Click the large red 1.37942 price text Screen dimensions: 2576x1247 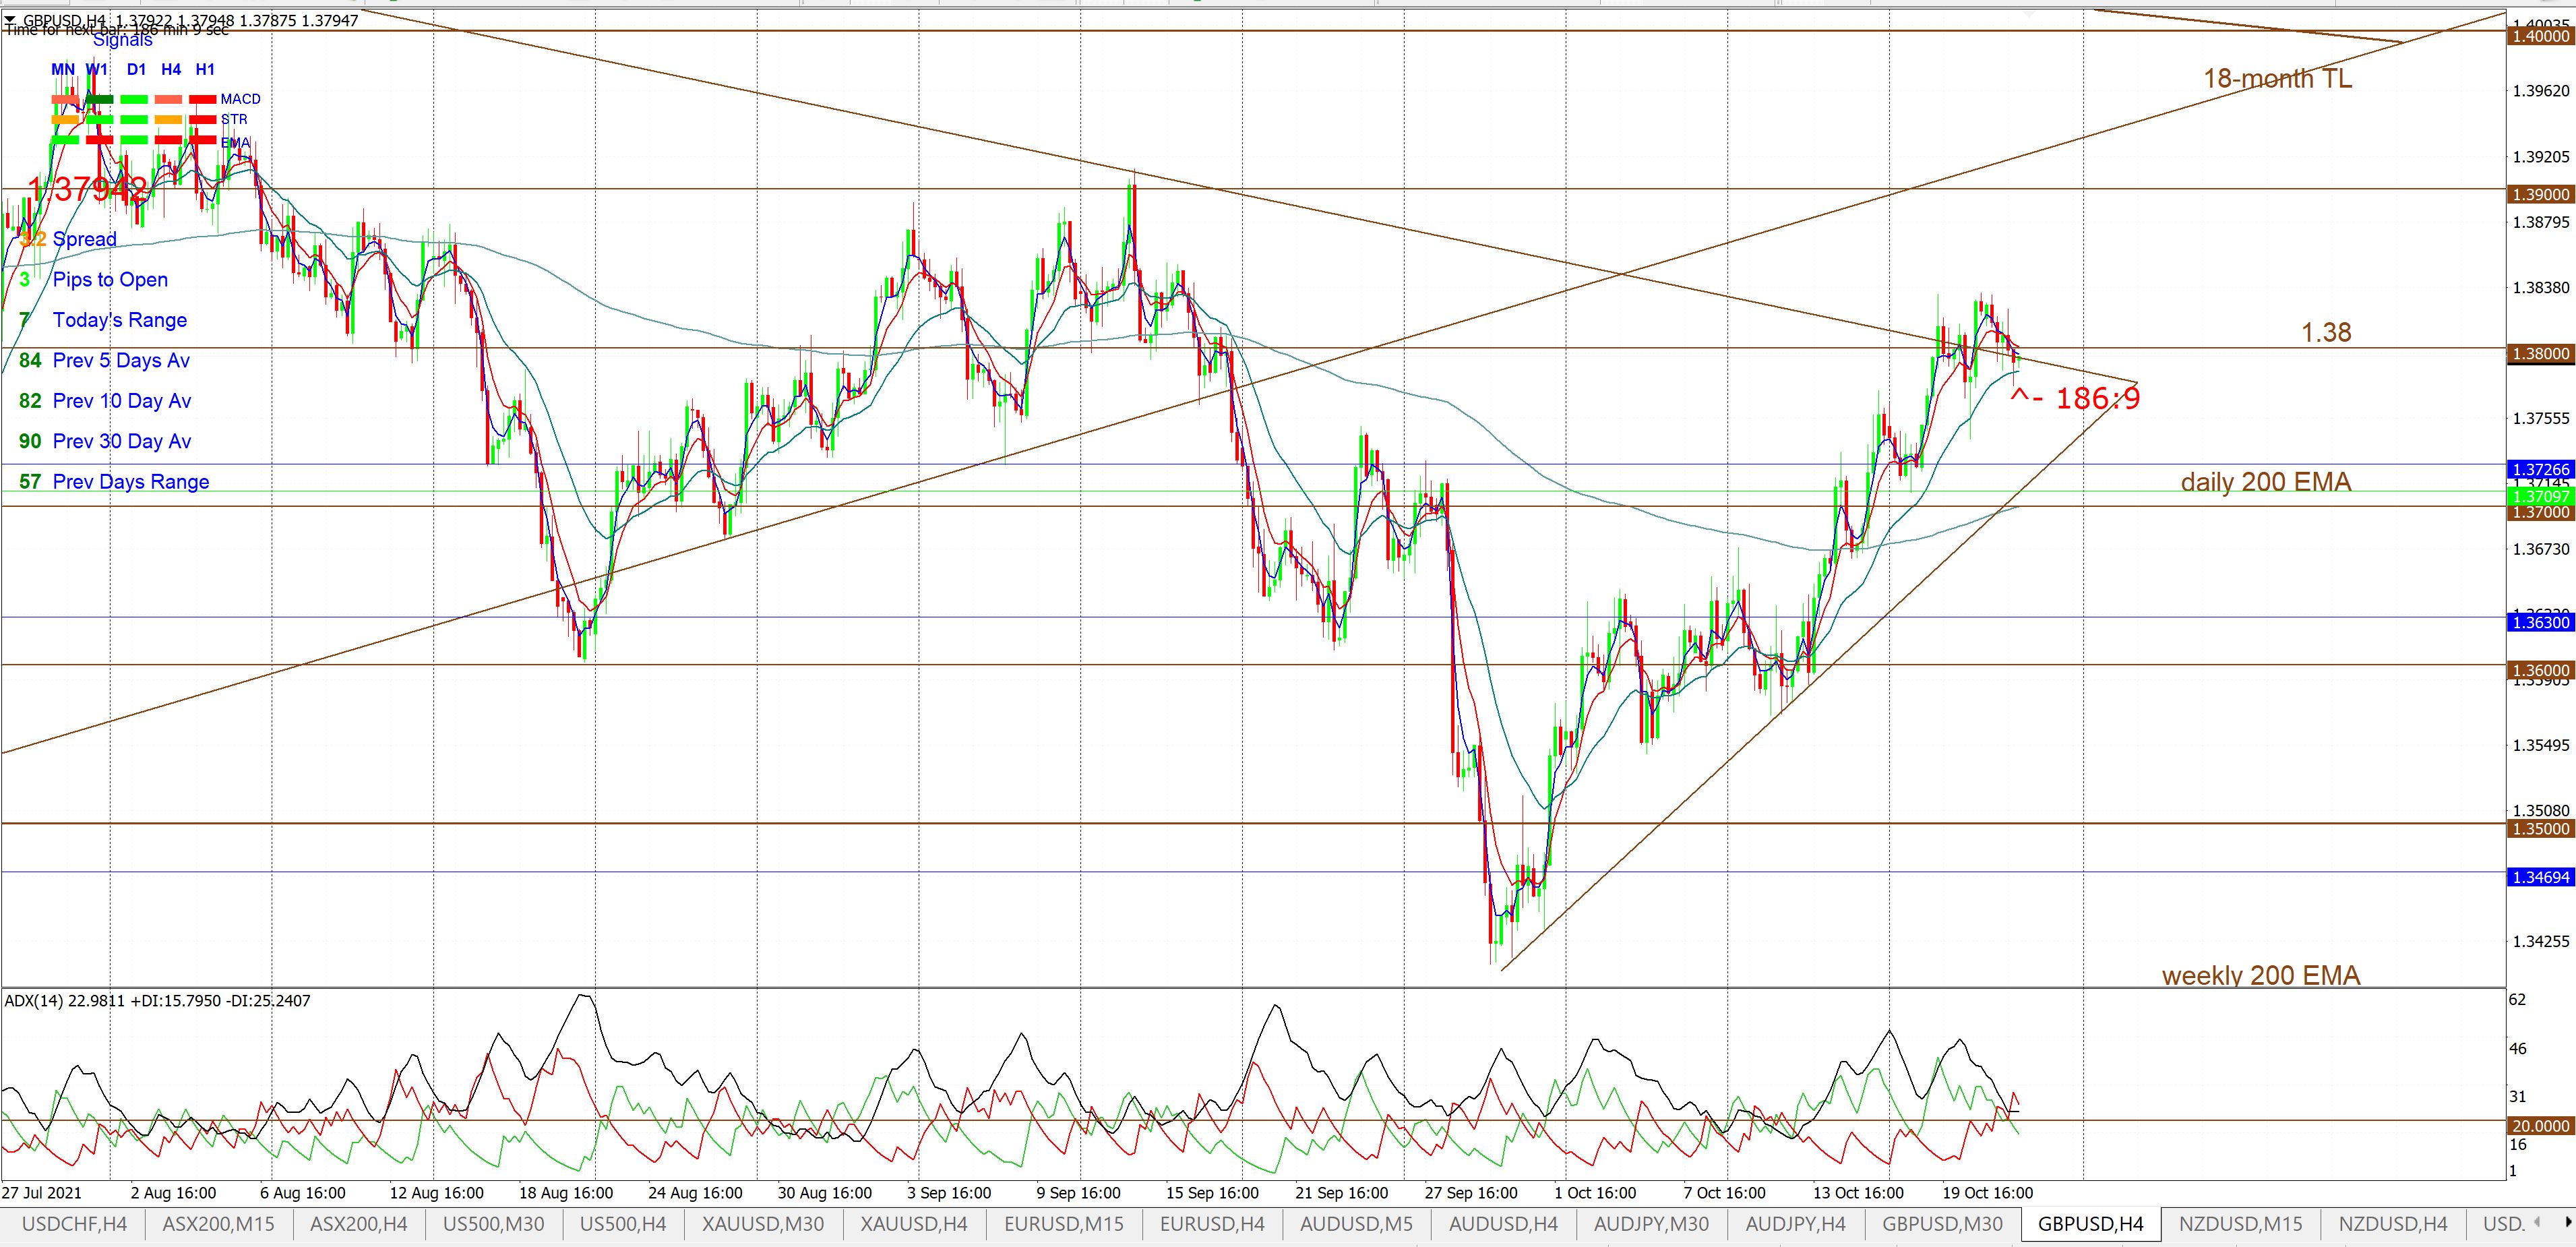tap(88, 189)
